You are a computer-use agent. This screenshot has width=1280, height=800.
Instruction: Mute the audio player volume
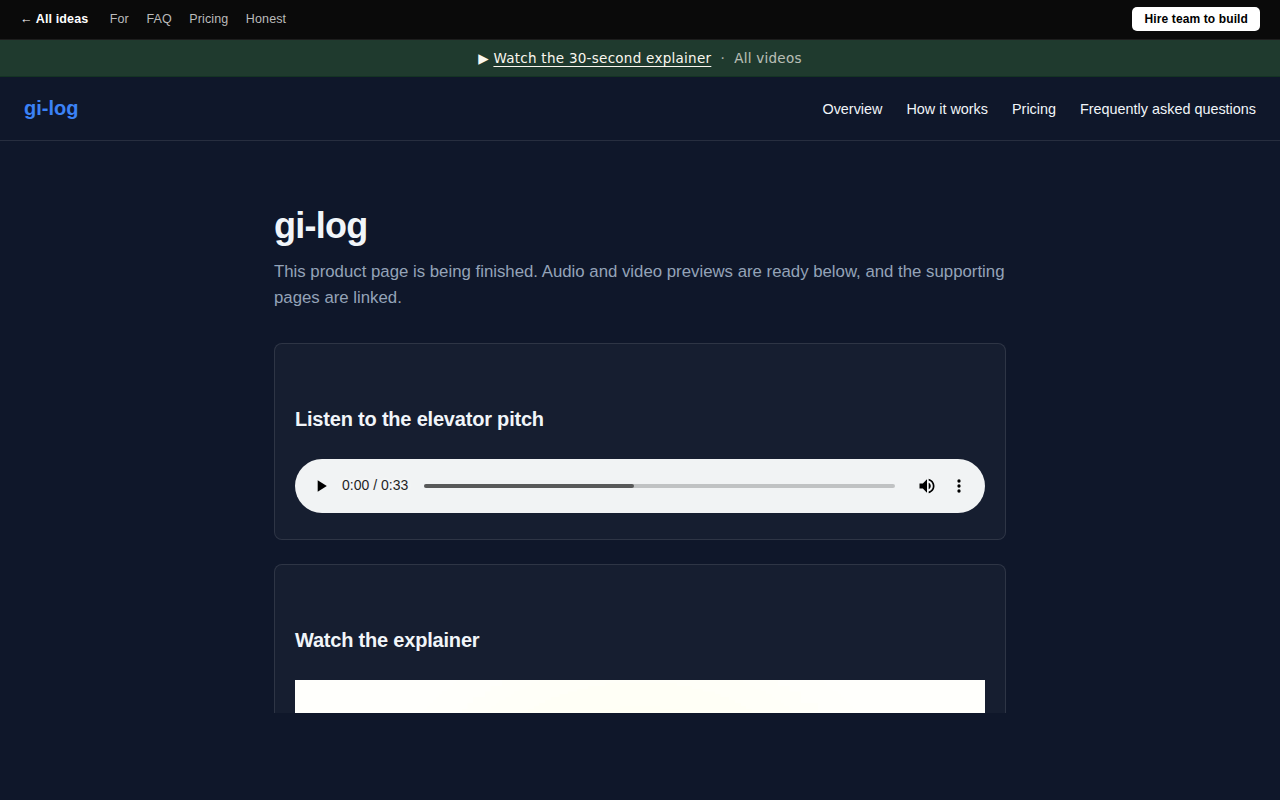click(x=927, y=486)
